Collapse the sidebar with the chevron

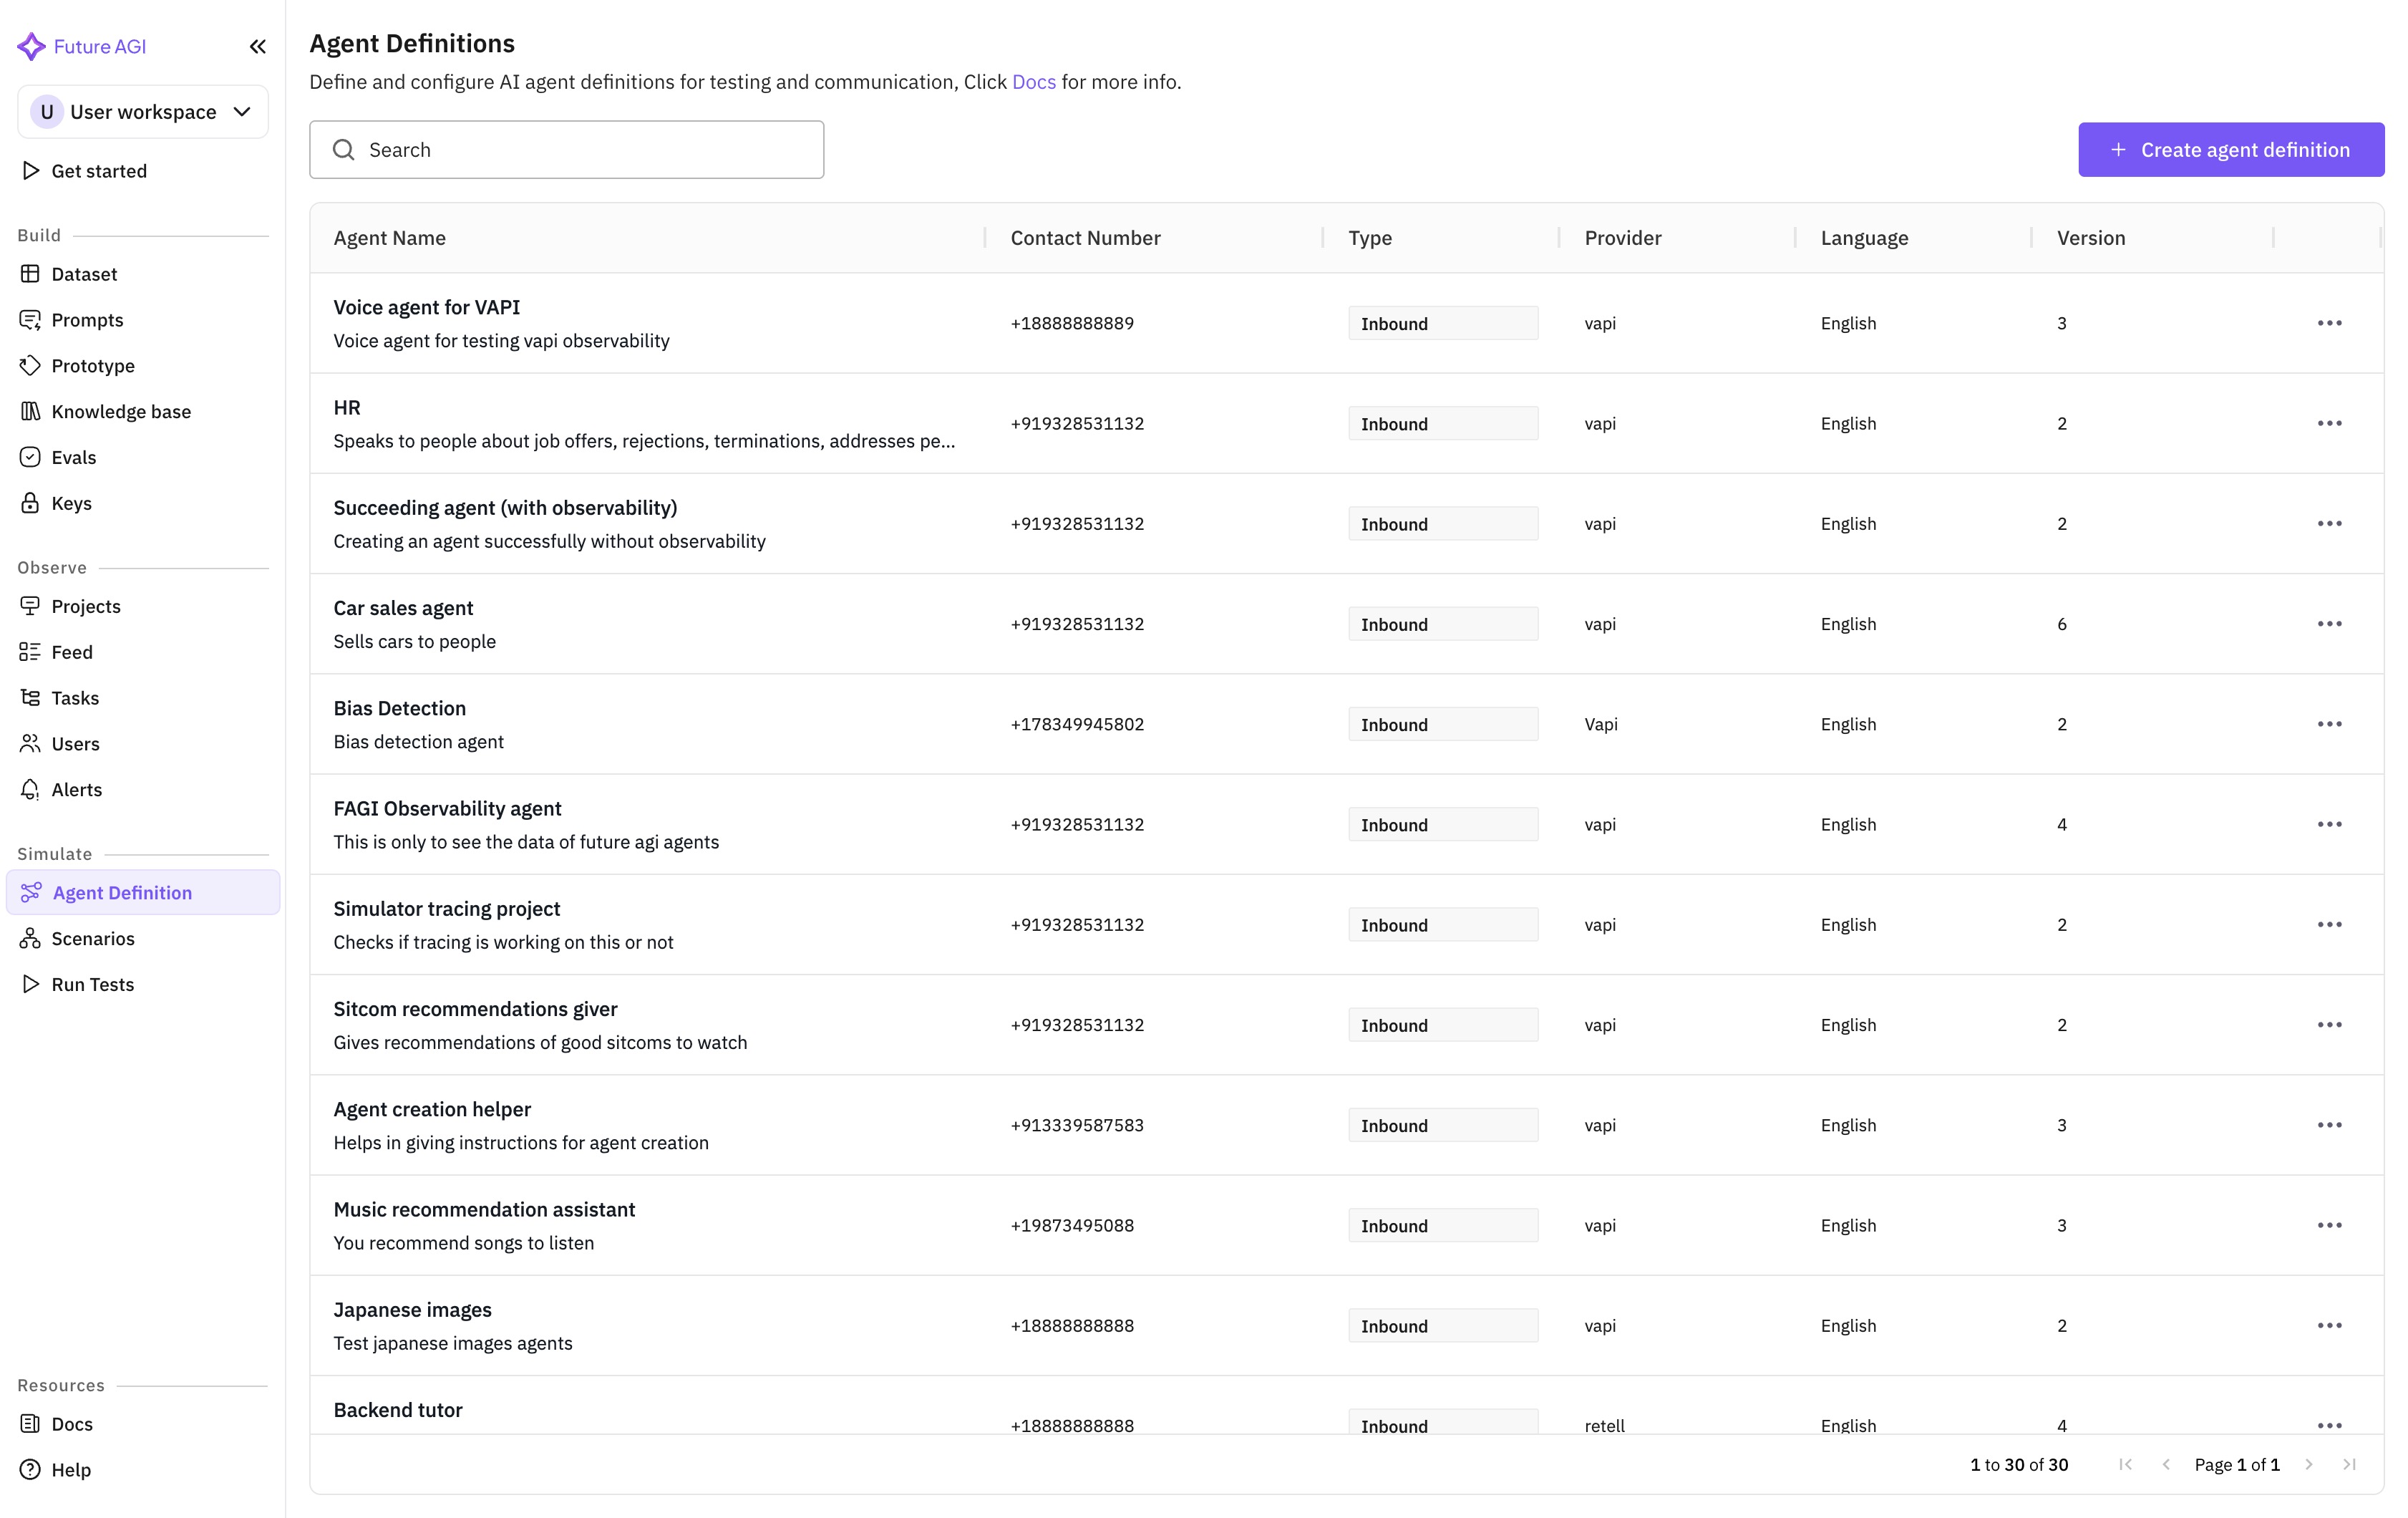(257, 46)
